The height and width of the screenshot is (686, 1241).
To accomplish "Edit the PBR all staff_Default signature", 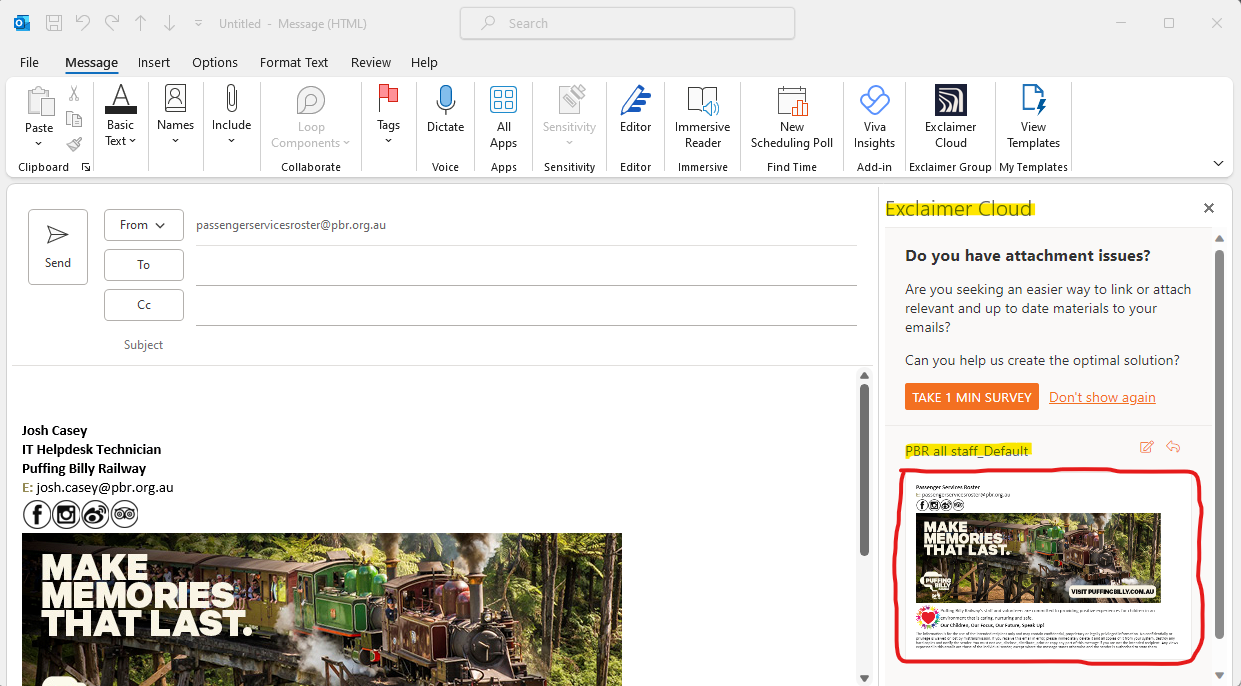I will pyautogui.click(x=1146, y=447).
